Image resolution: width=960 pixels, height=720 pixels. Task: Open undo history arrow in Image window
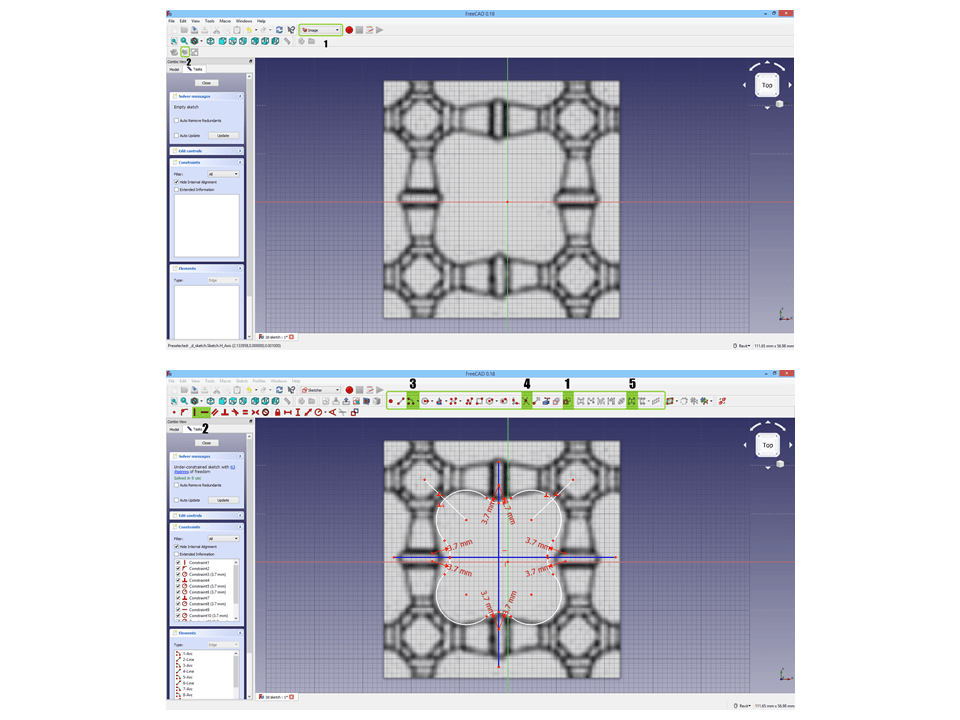click(x=256, y=30)
